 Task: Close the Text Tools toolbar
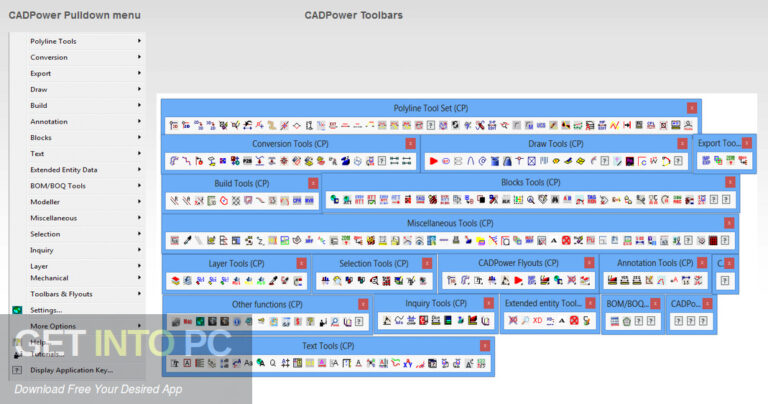click(x=484, y=346)
